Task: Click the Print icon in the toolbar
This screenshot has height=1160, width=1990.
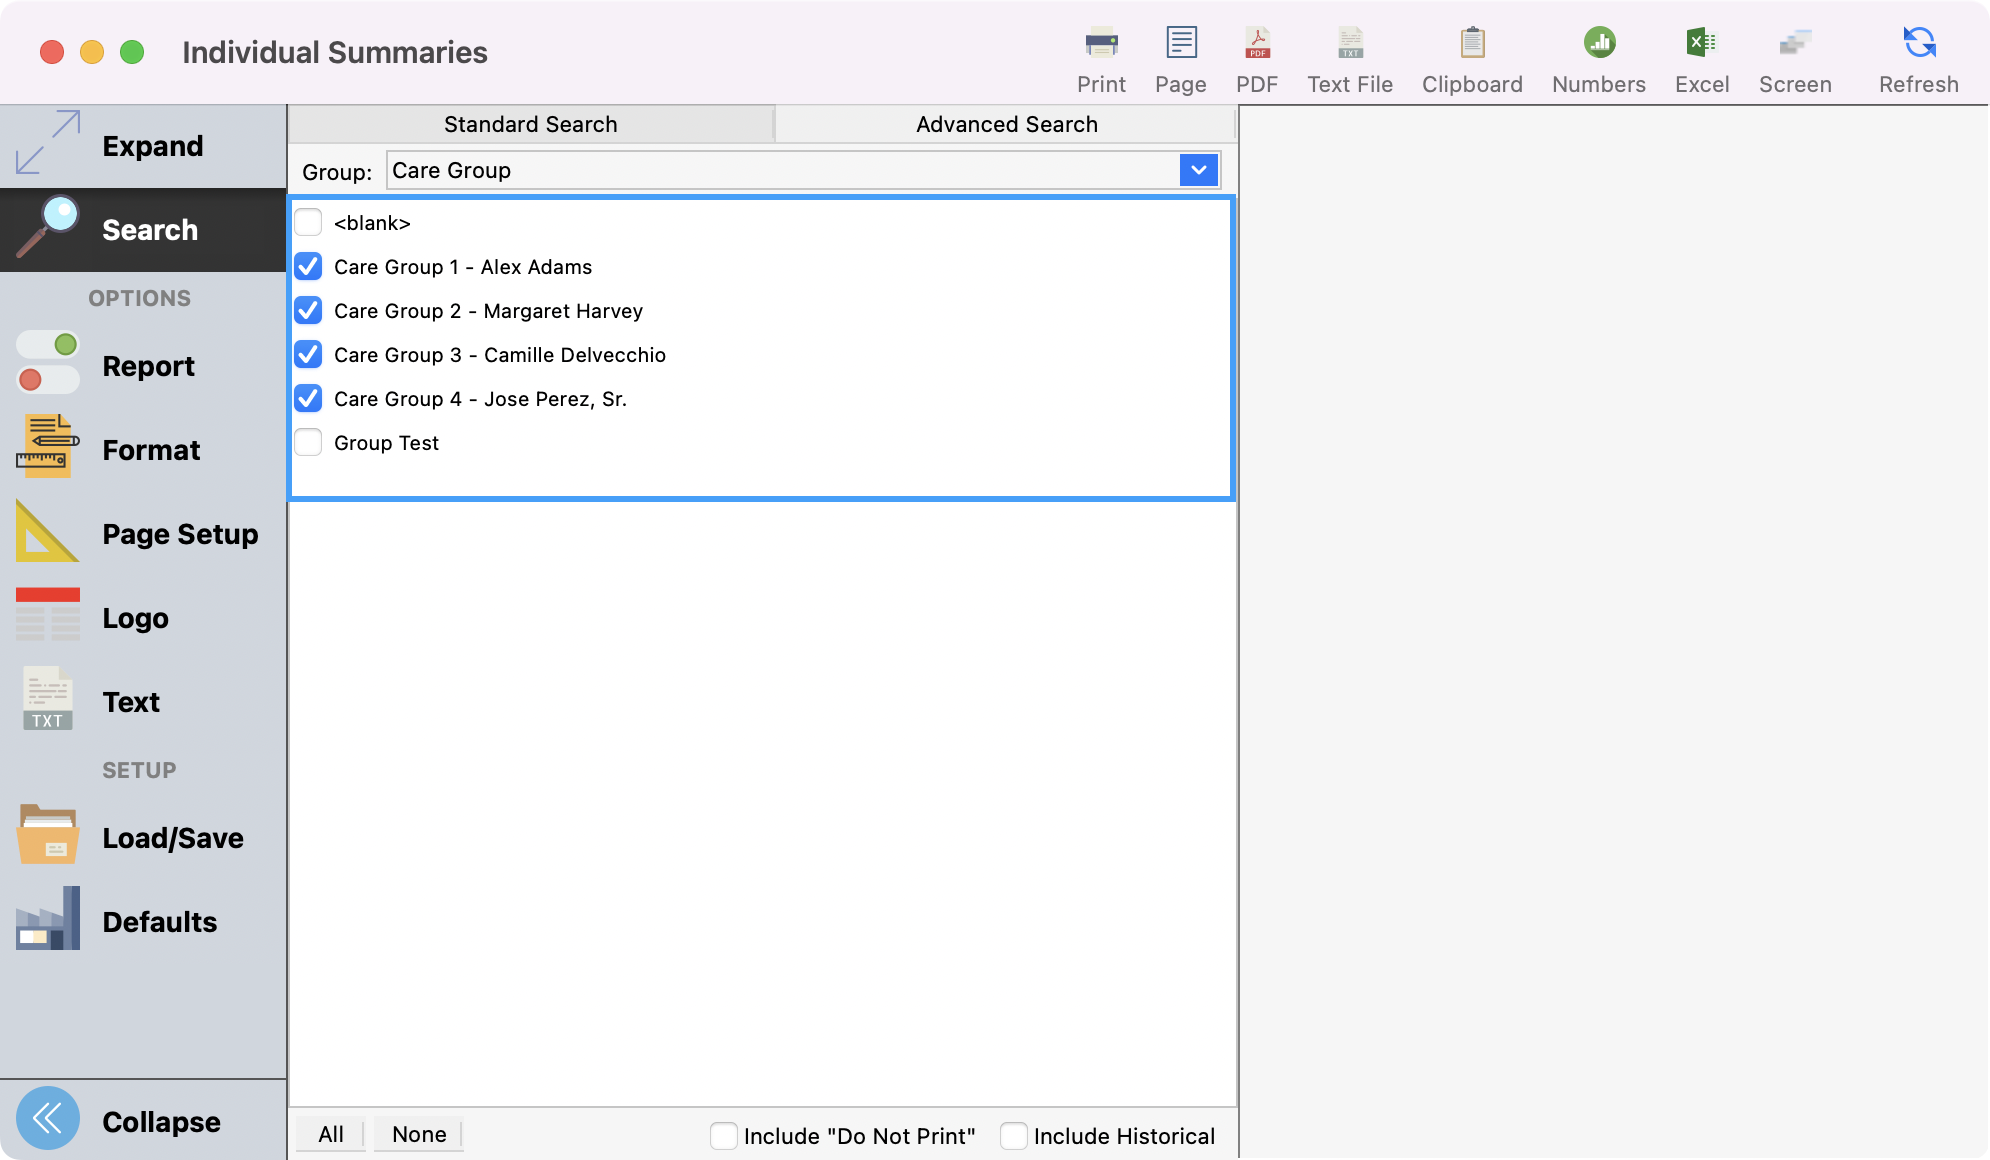Action: click(1101, 55)
